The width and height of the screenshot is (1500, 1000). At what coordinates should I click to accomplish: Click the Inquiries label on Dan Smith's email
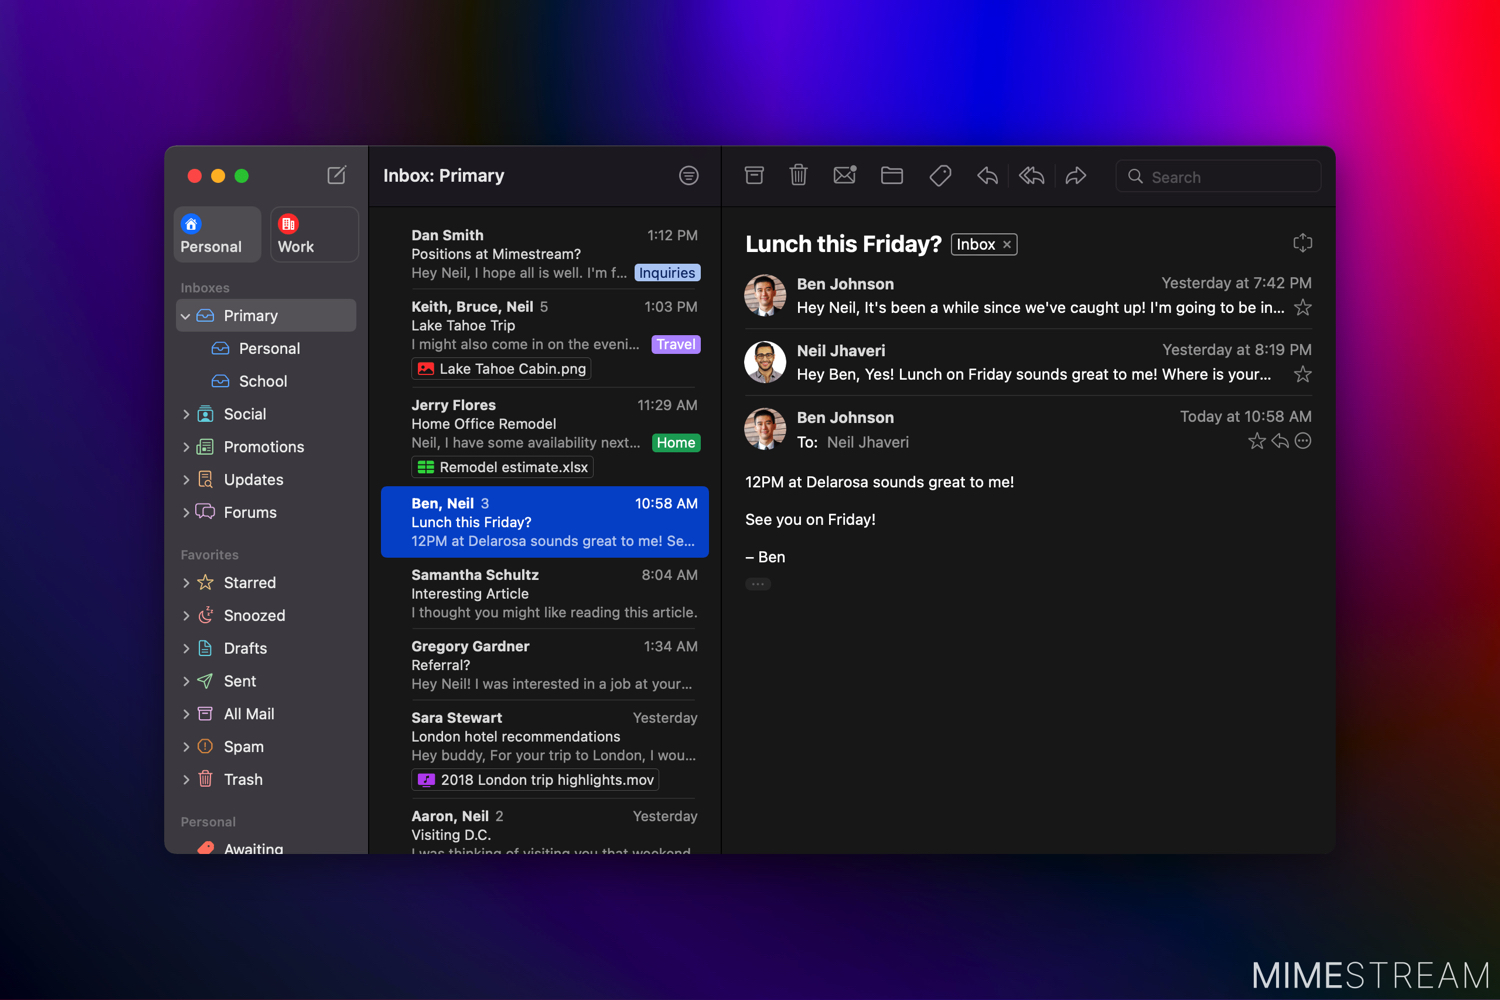[667, 273]
